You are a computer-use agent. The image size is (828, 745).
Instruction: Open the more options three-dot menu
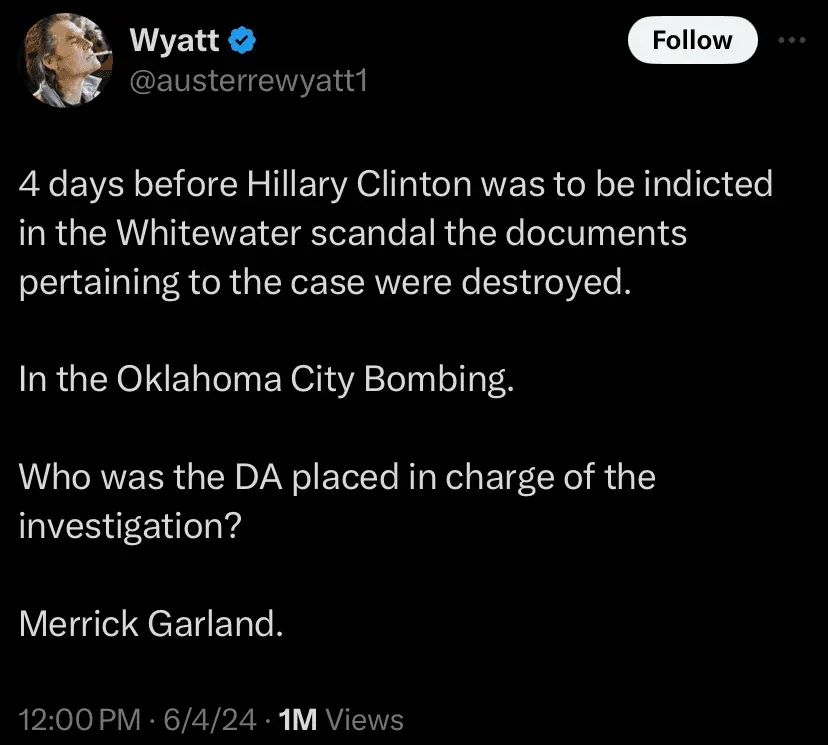(791, 41)
